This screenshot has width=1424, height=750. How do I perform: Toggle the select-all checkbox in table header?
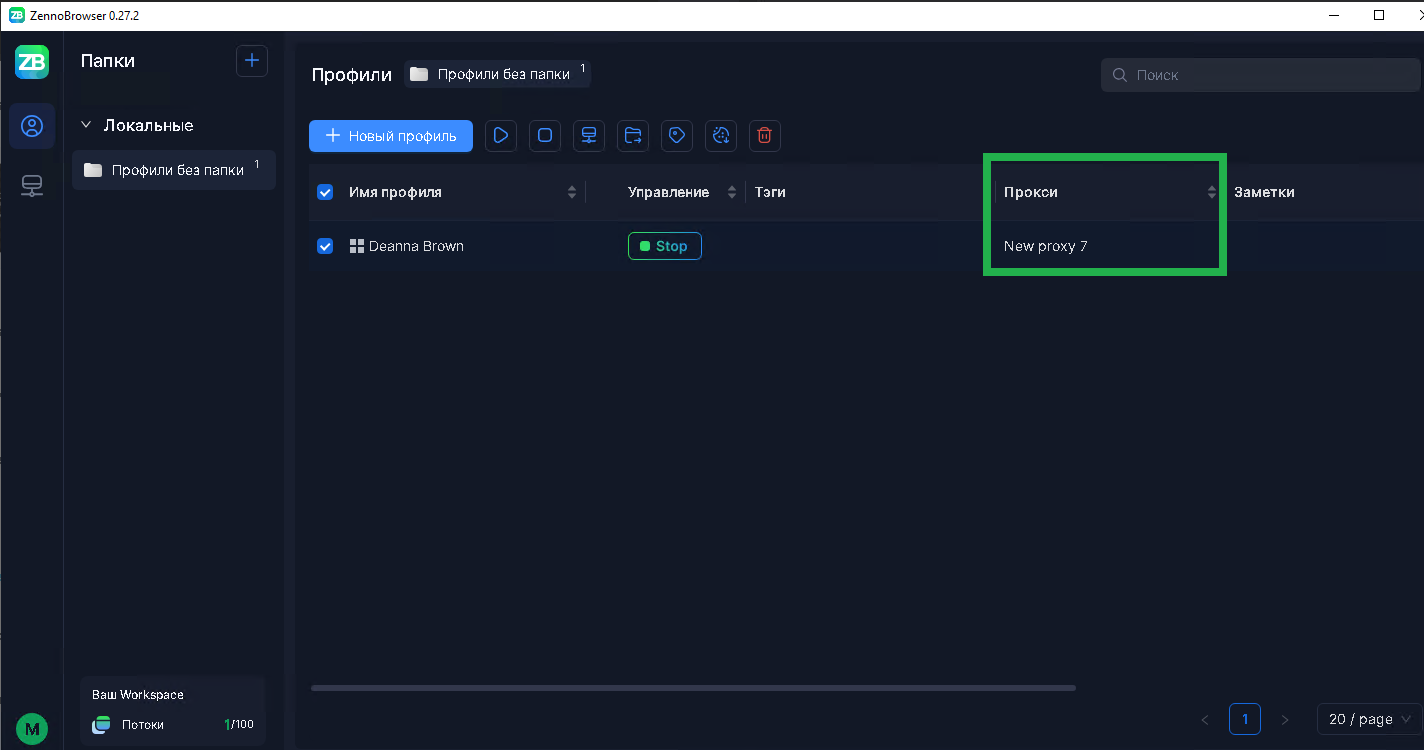[325, 192]
